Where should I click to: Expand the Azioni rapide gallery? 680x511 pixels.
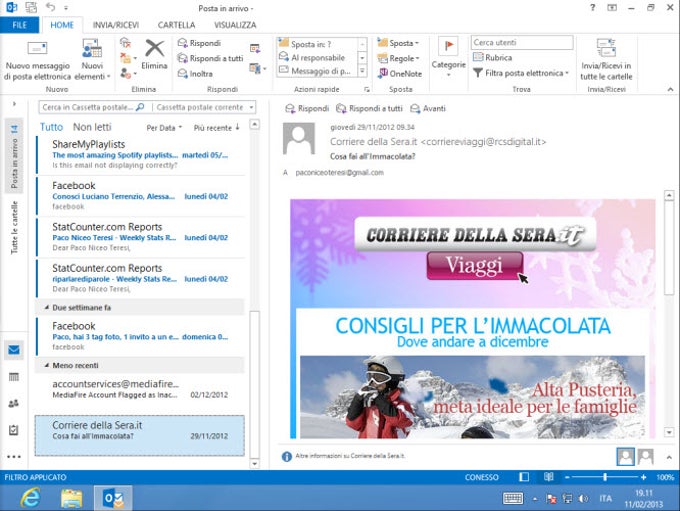coord(363,71)
